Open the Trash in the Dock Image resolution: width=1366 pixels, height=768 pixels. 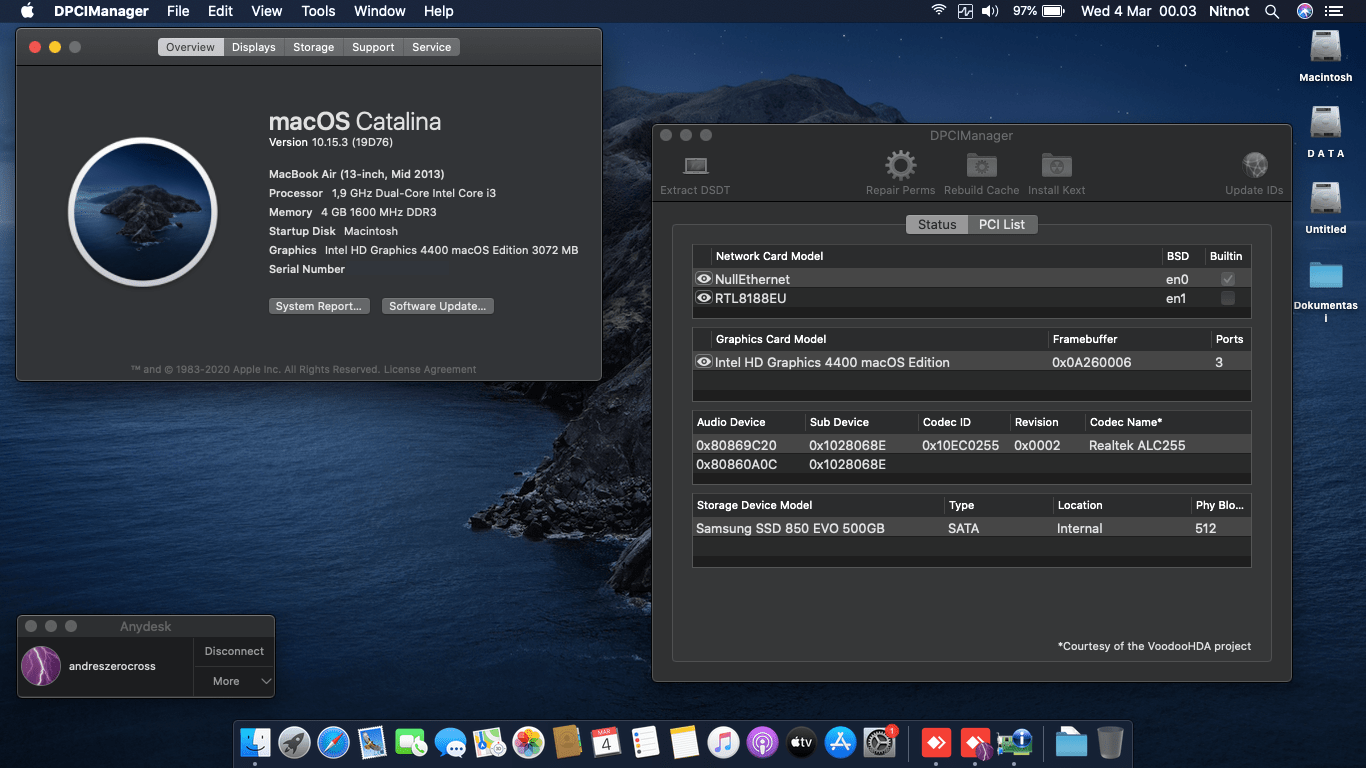click(x=1110, y=742)
